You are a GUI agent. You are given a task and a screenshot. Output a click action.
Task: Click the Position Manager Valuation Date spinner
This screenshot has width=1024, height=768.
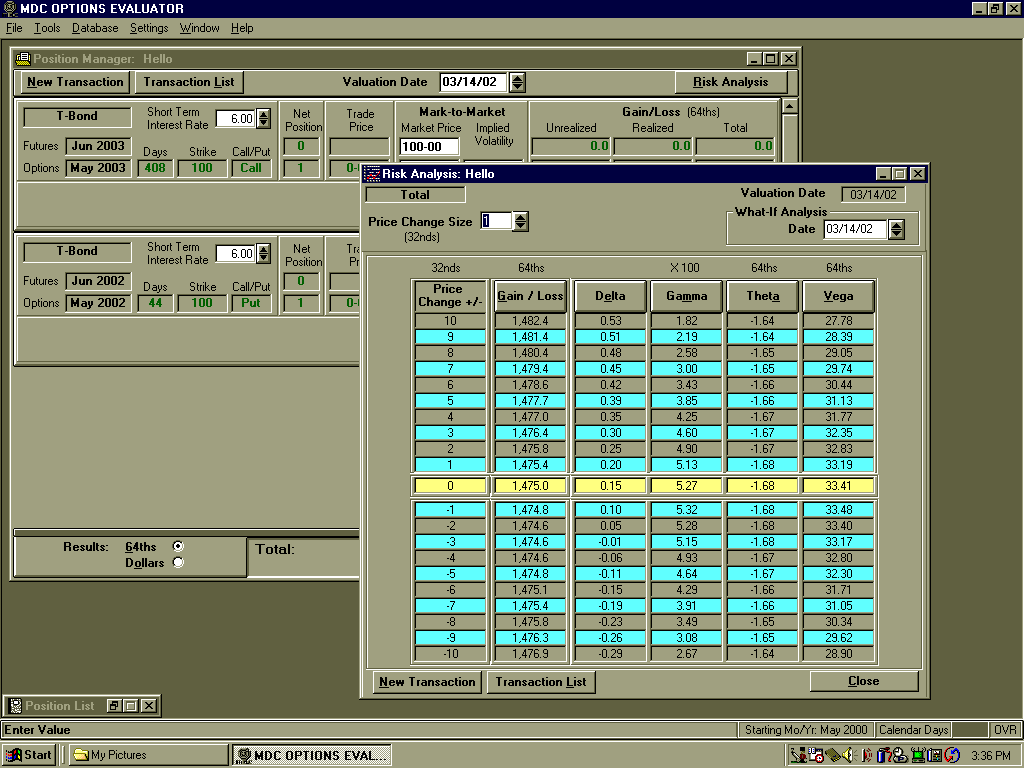pyautogui.click(x=517, y=82)
